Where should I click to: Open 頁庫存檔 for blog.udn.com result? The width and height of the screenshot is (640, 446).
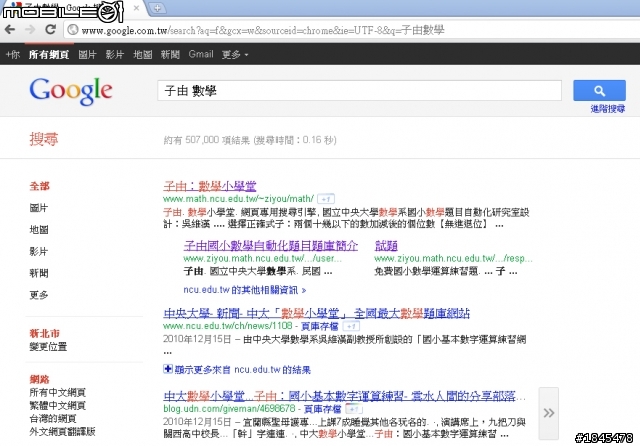(322, 408)
